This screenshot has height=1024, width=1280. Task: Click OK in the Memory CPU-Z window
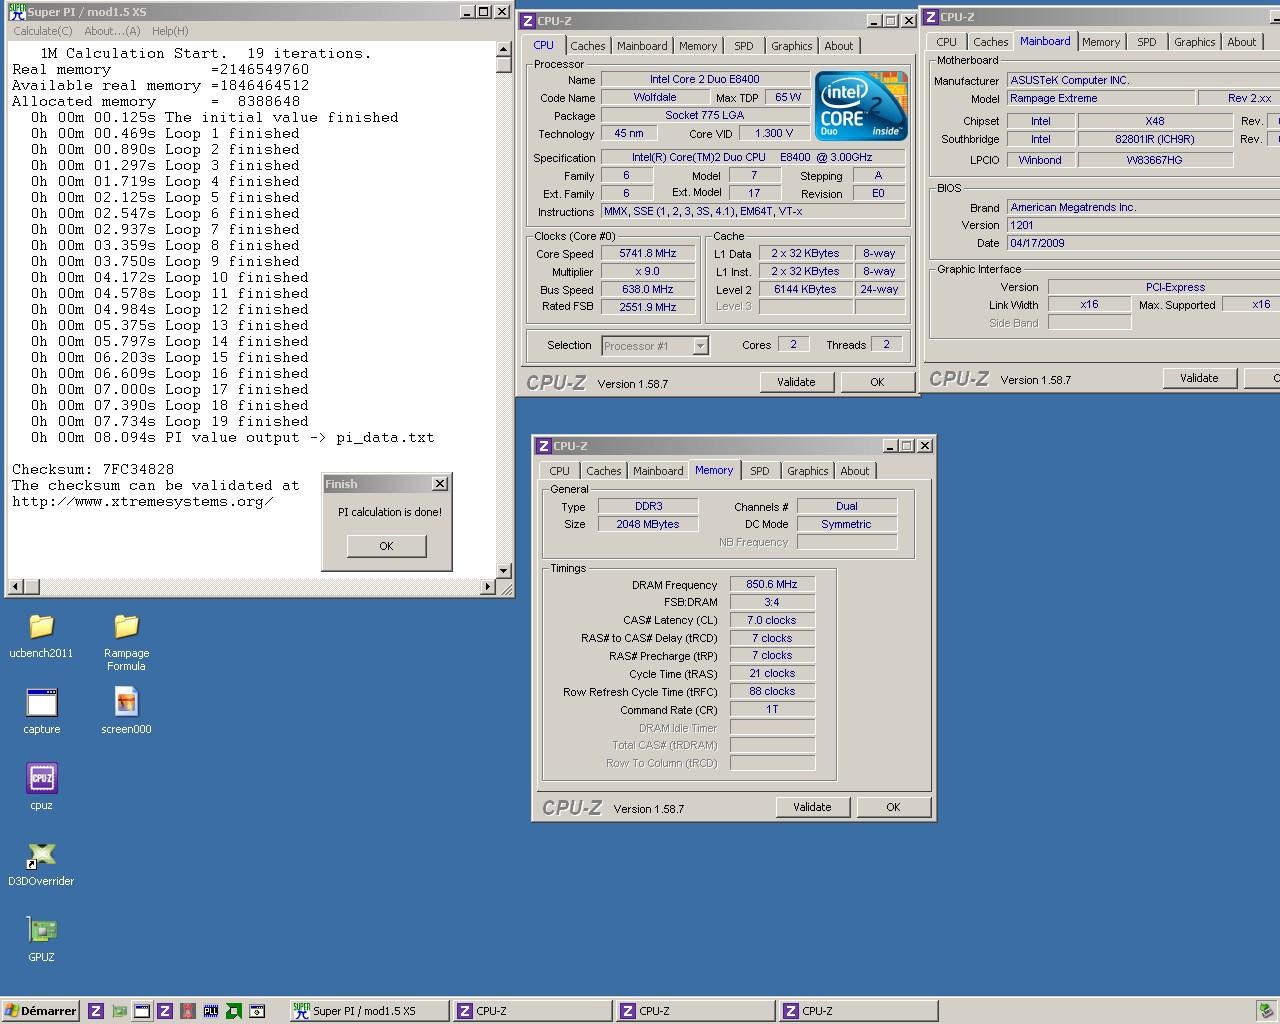click(893, 807)
